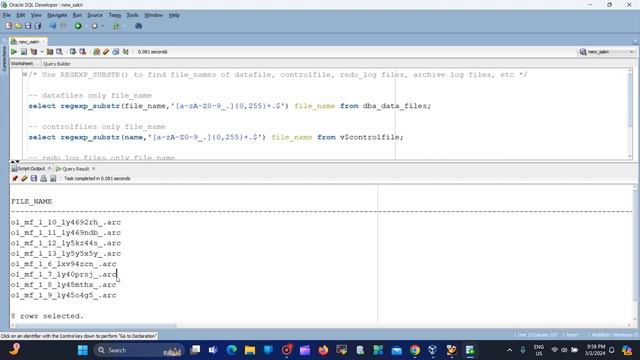Click the Unshared SQL Worksheet icon
Screen dimensions: 640x360
96,52
